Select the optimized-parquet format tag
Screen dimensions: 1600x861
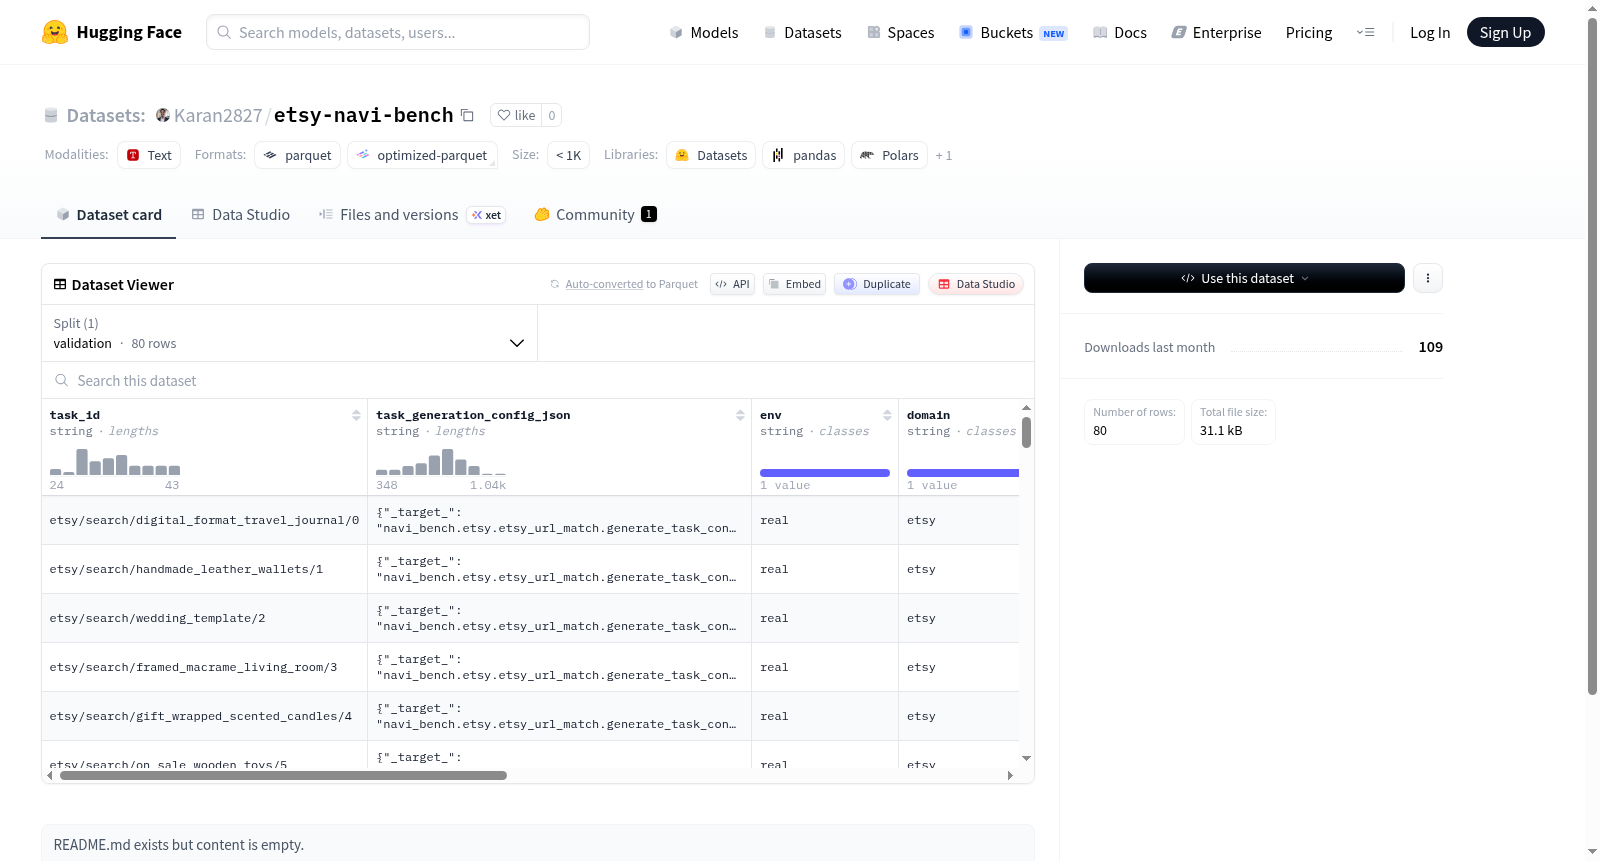click(422, 155)
